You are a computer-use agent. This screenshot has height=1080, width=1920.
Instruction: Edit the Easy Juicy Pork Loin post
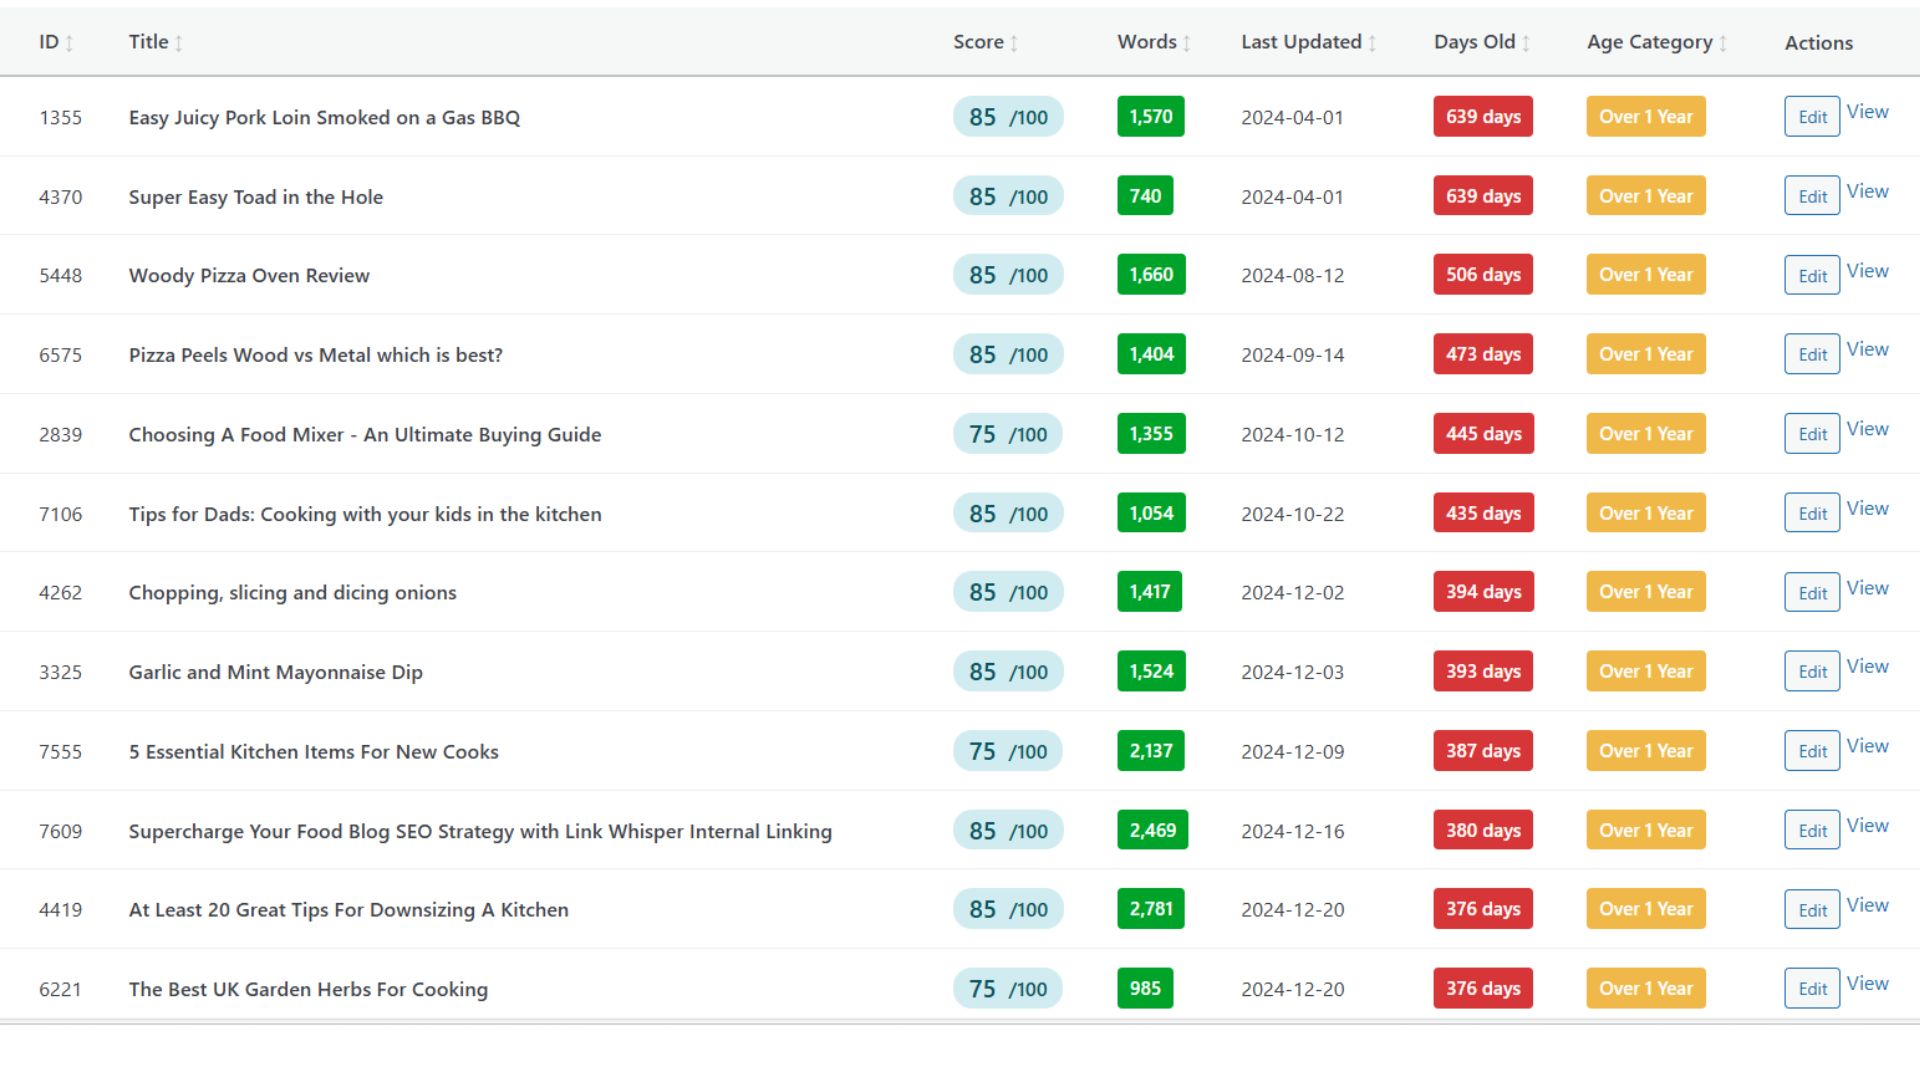pyautogui.click(x=1811, y=117)
